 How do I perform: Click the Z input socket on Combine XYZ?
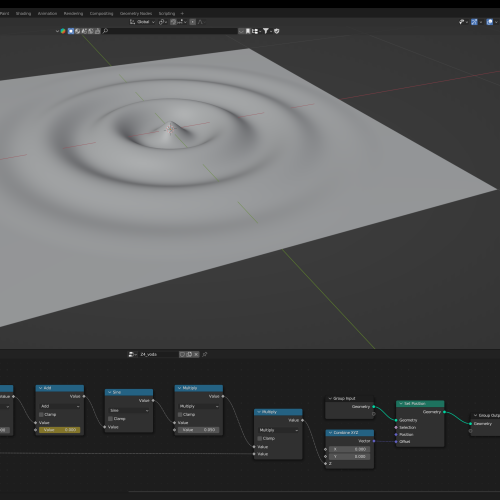coord(326,464)
